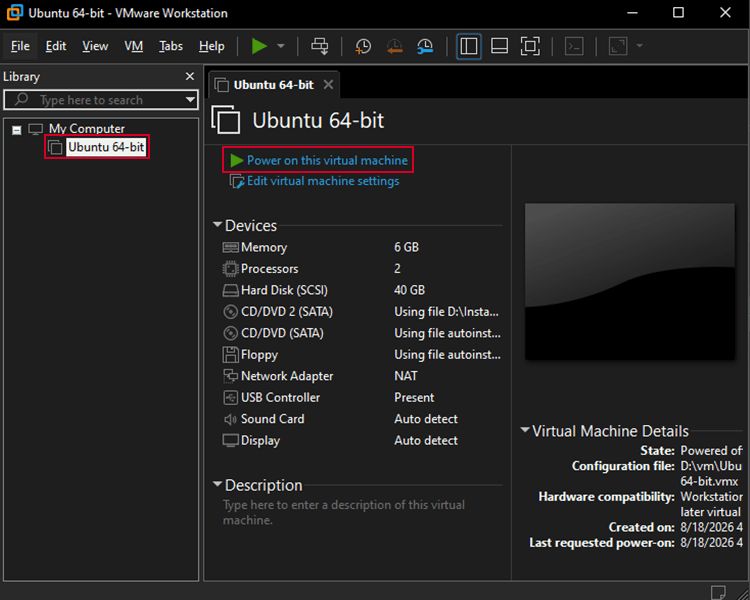Click the Processors value 2
The height and width of the screenshot is (600, 750).
397,269
